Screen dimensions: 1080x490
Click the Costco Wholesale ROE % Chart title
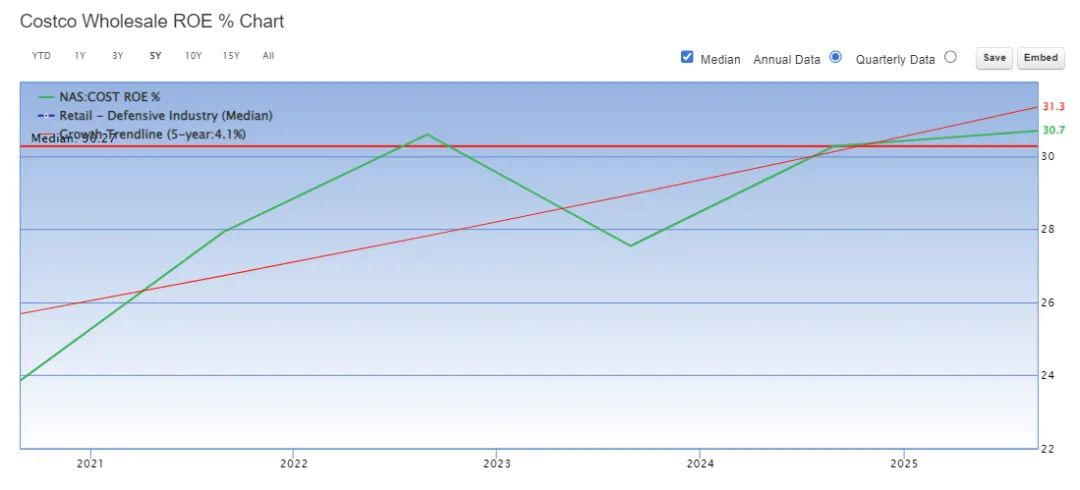[x=152, y=21]
